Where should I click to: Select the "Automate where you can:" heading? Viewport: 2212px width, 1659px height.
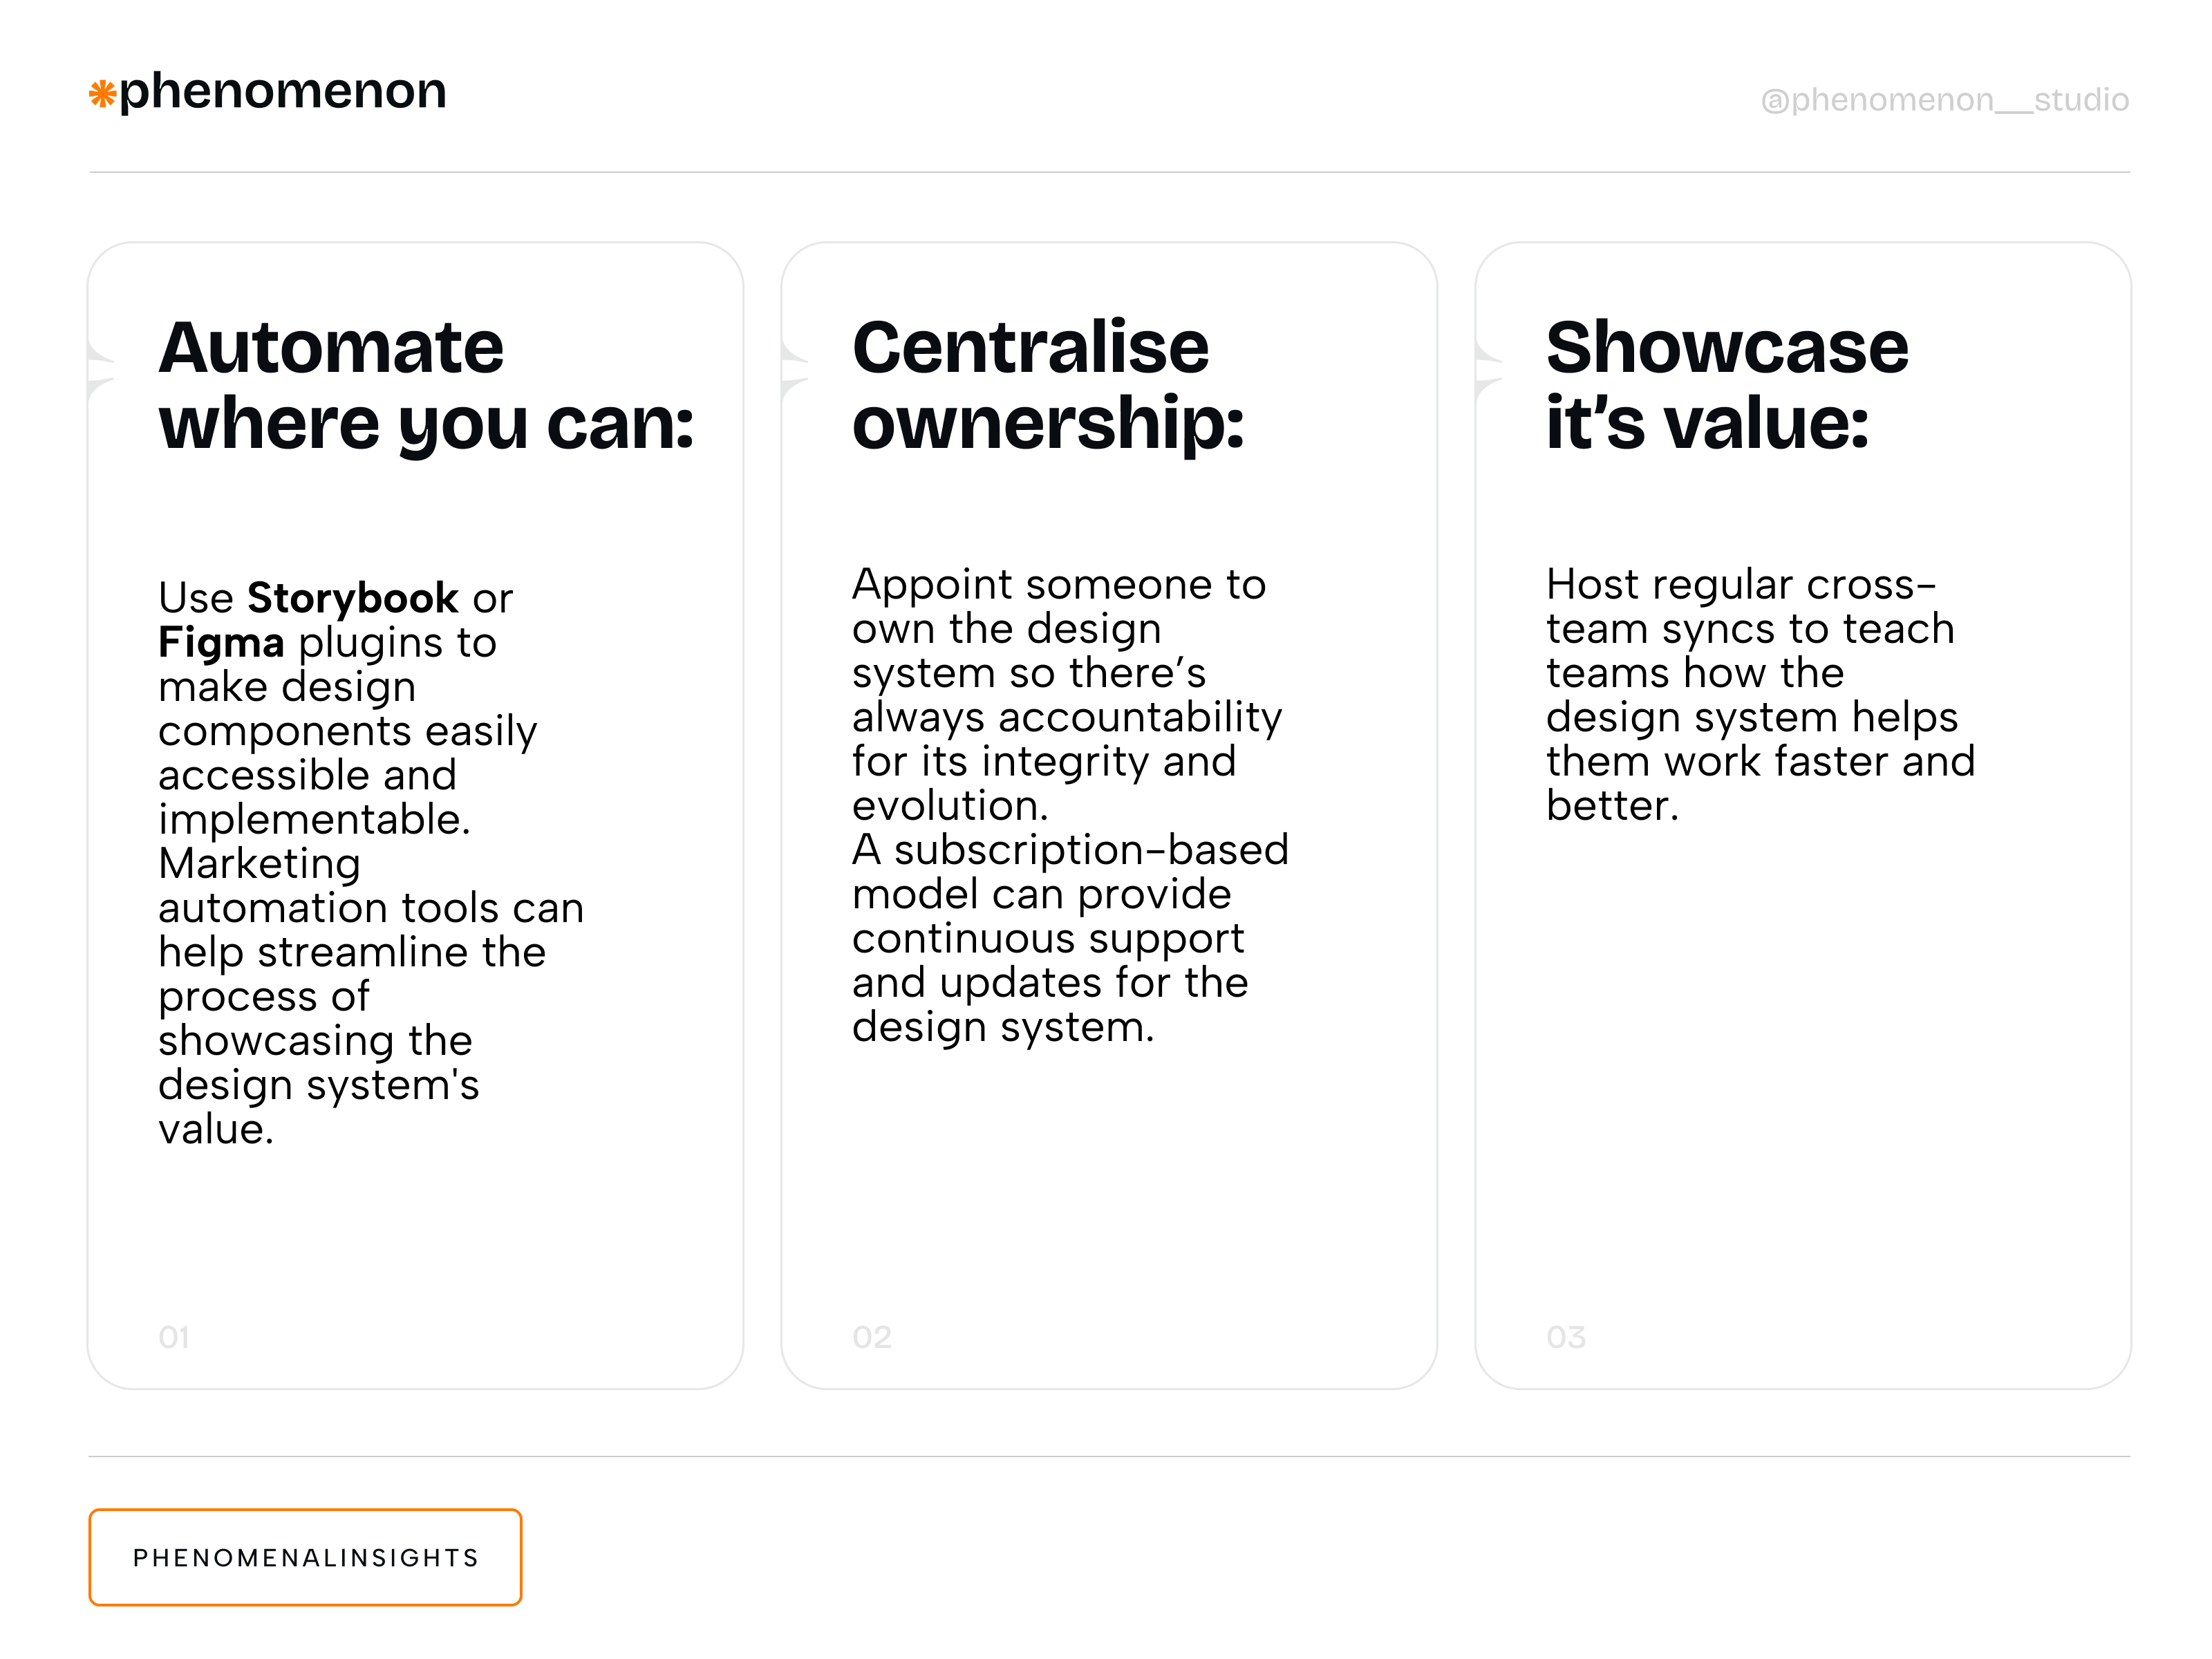(426, 385)
